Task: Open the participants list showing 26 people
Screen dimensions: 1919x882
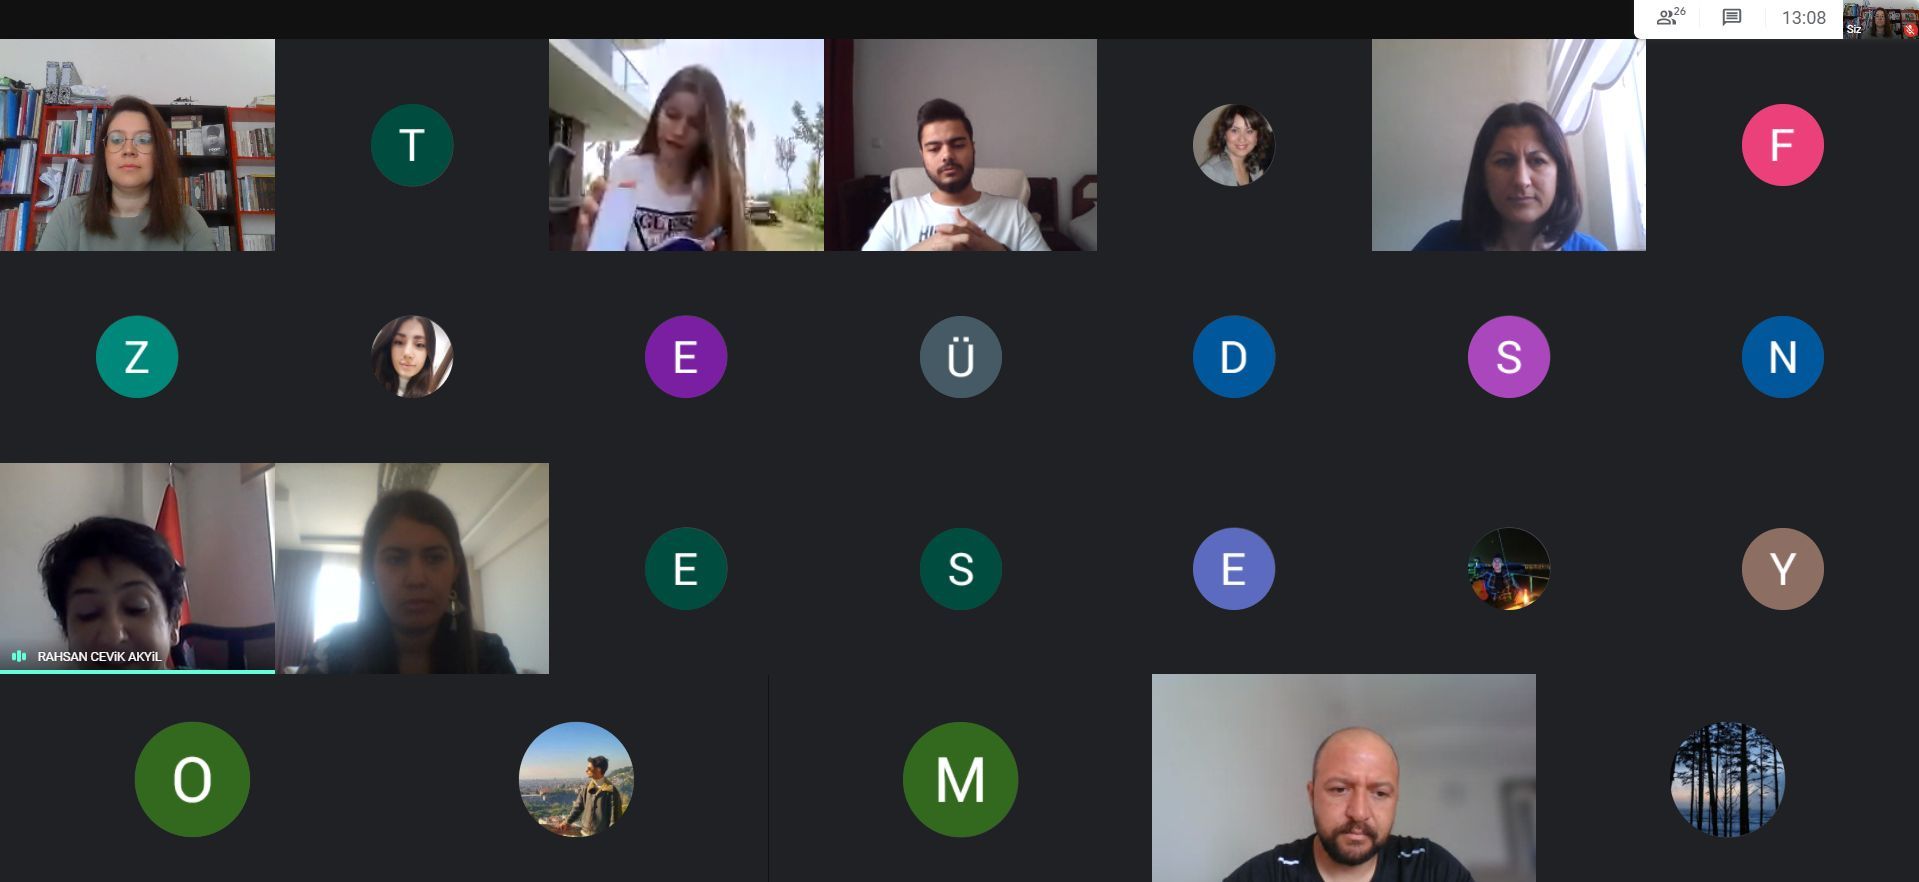Action: click(1670, 17)
